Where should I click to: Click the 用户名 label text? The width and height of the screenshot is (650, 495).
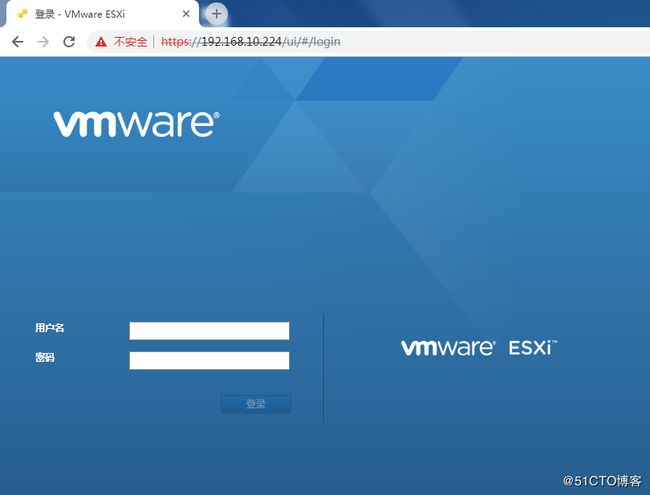(x=50, y=328)
